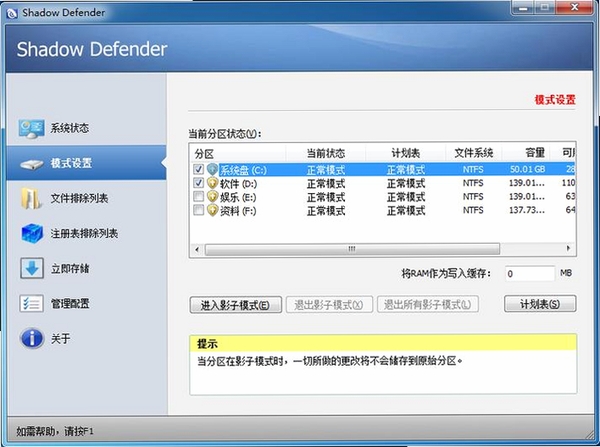Open the 系统状态 section

click(x=86, y=128)
